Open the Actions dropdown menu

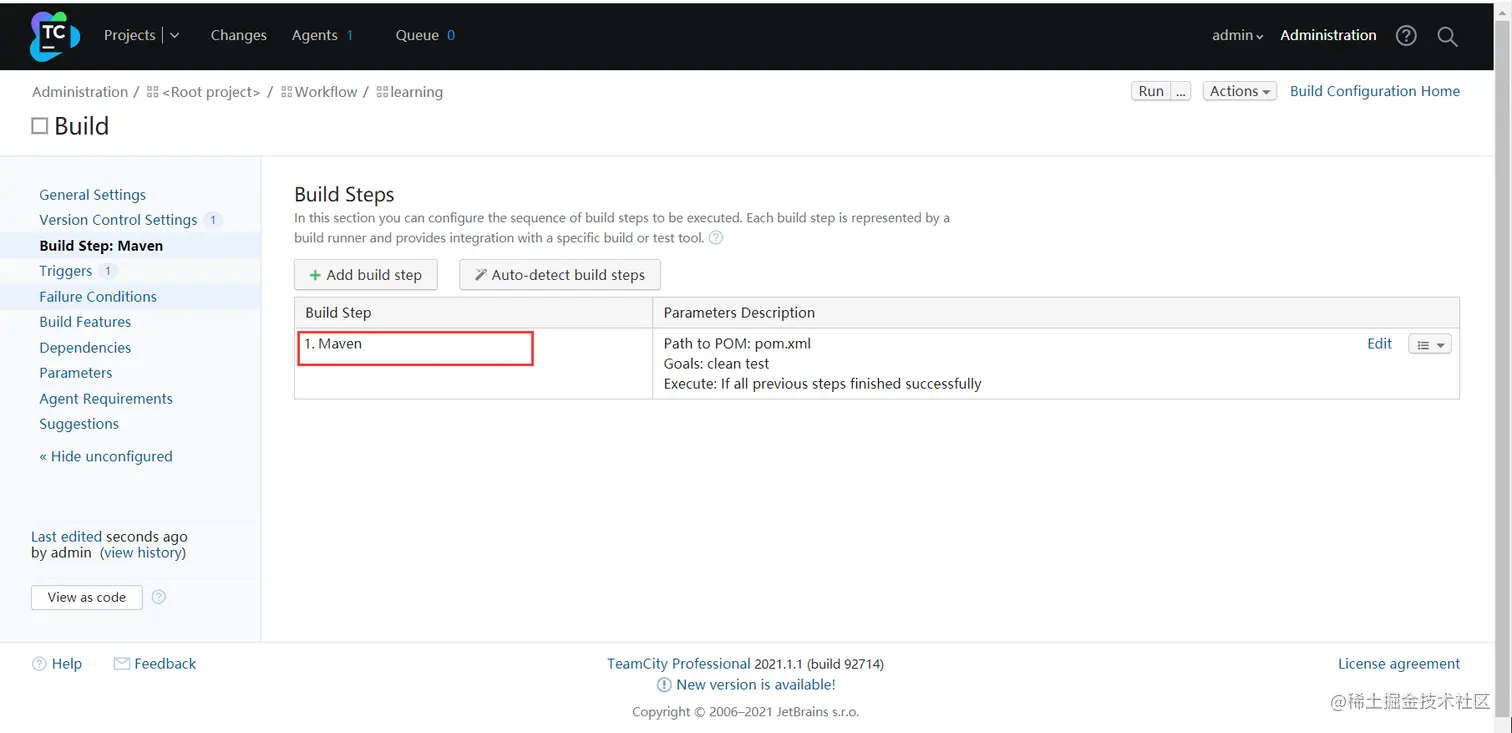tap(1239, 91)
